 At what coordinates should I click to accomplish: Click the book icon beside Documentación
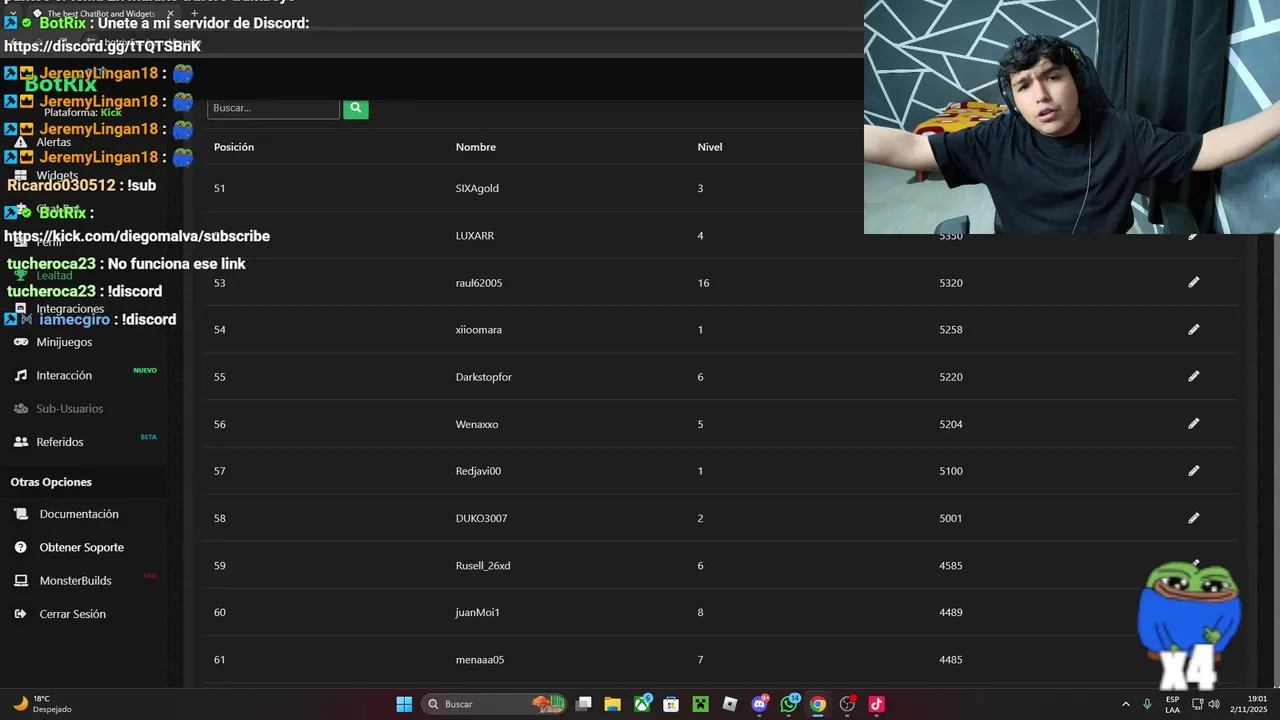(21, 514)
